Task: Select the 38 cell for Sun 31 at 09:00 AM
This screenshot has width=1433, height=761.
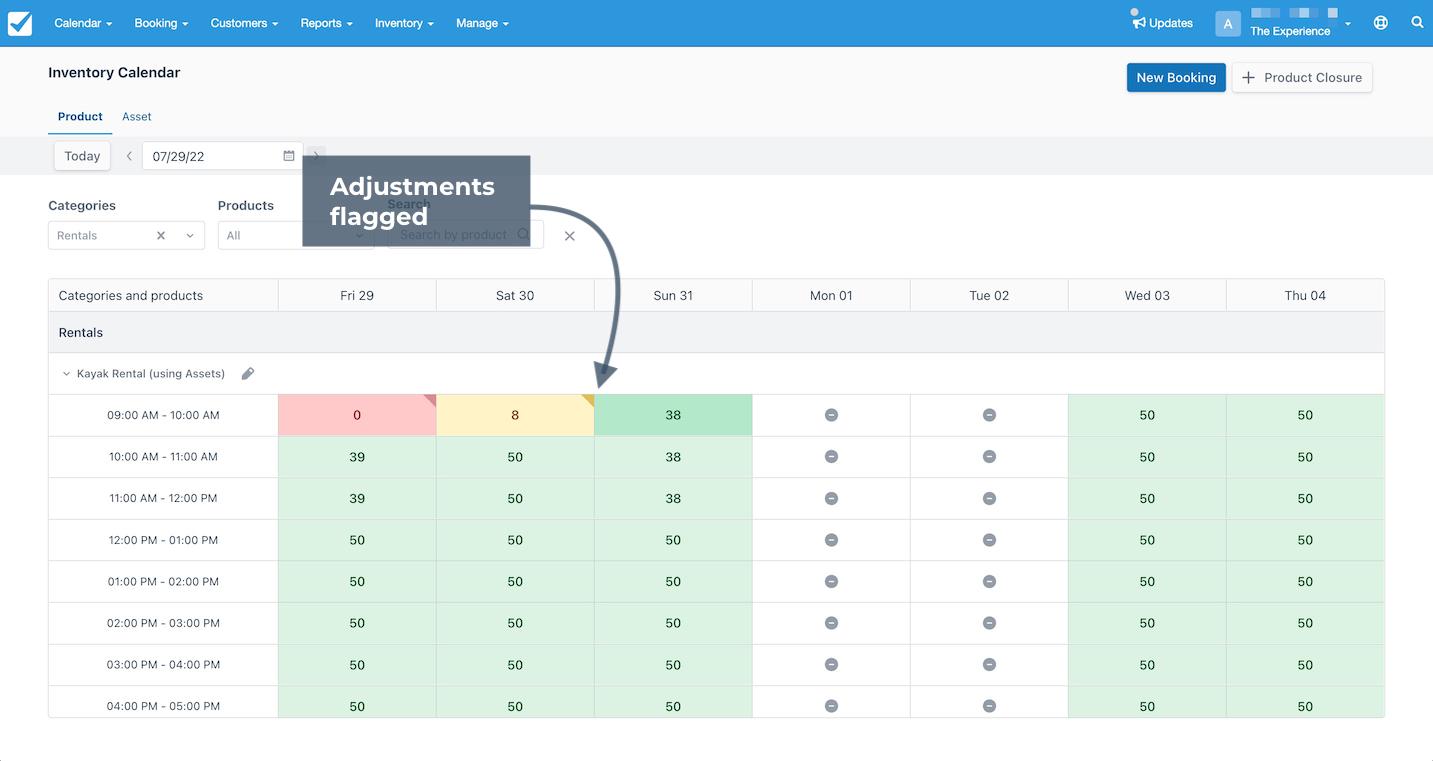Action: click(673, 415)
